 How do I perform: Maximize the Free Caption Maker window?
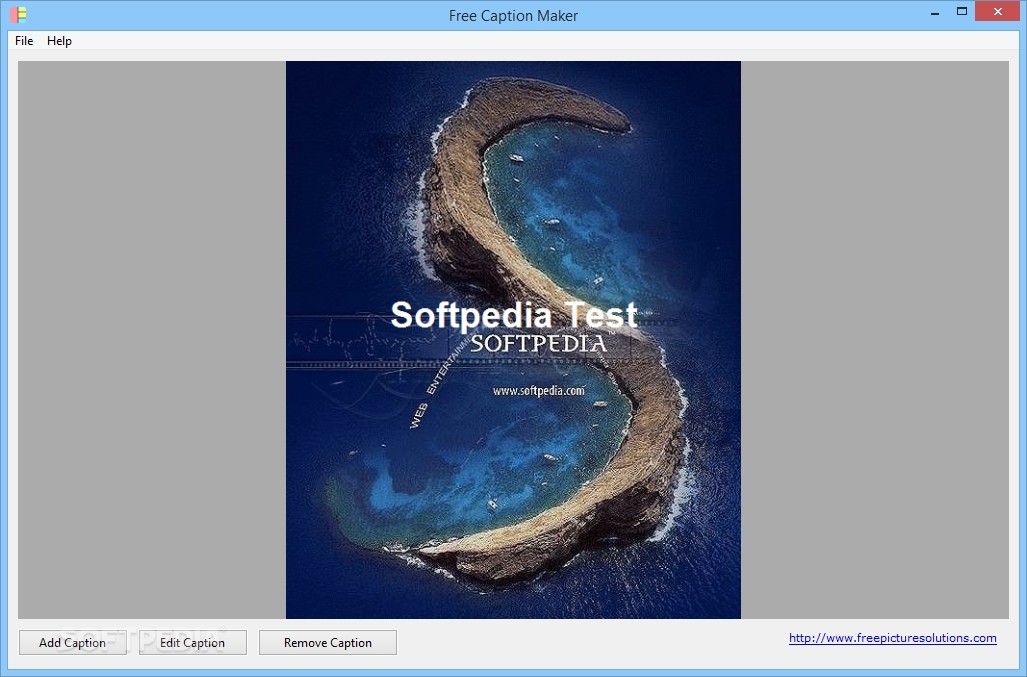(x=962, y=12)
